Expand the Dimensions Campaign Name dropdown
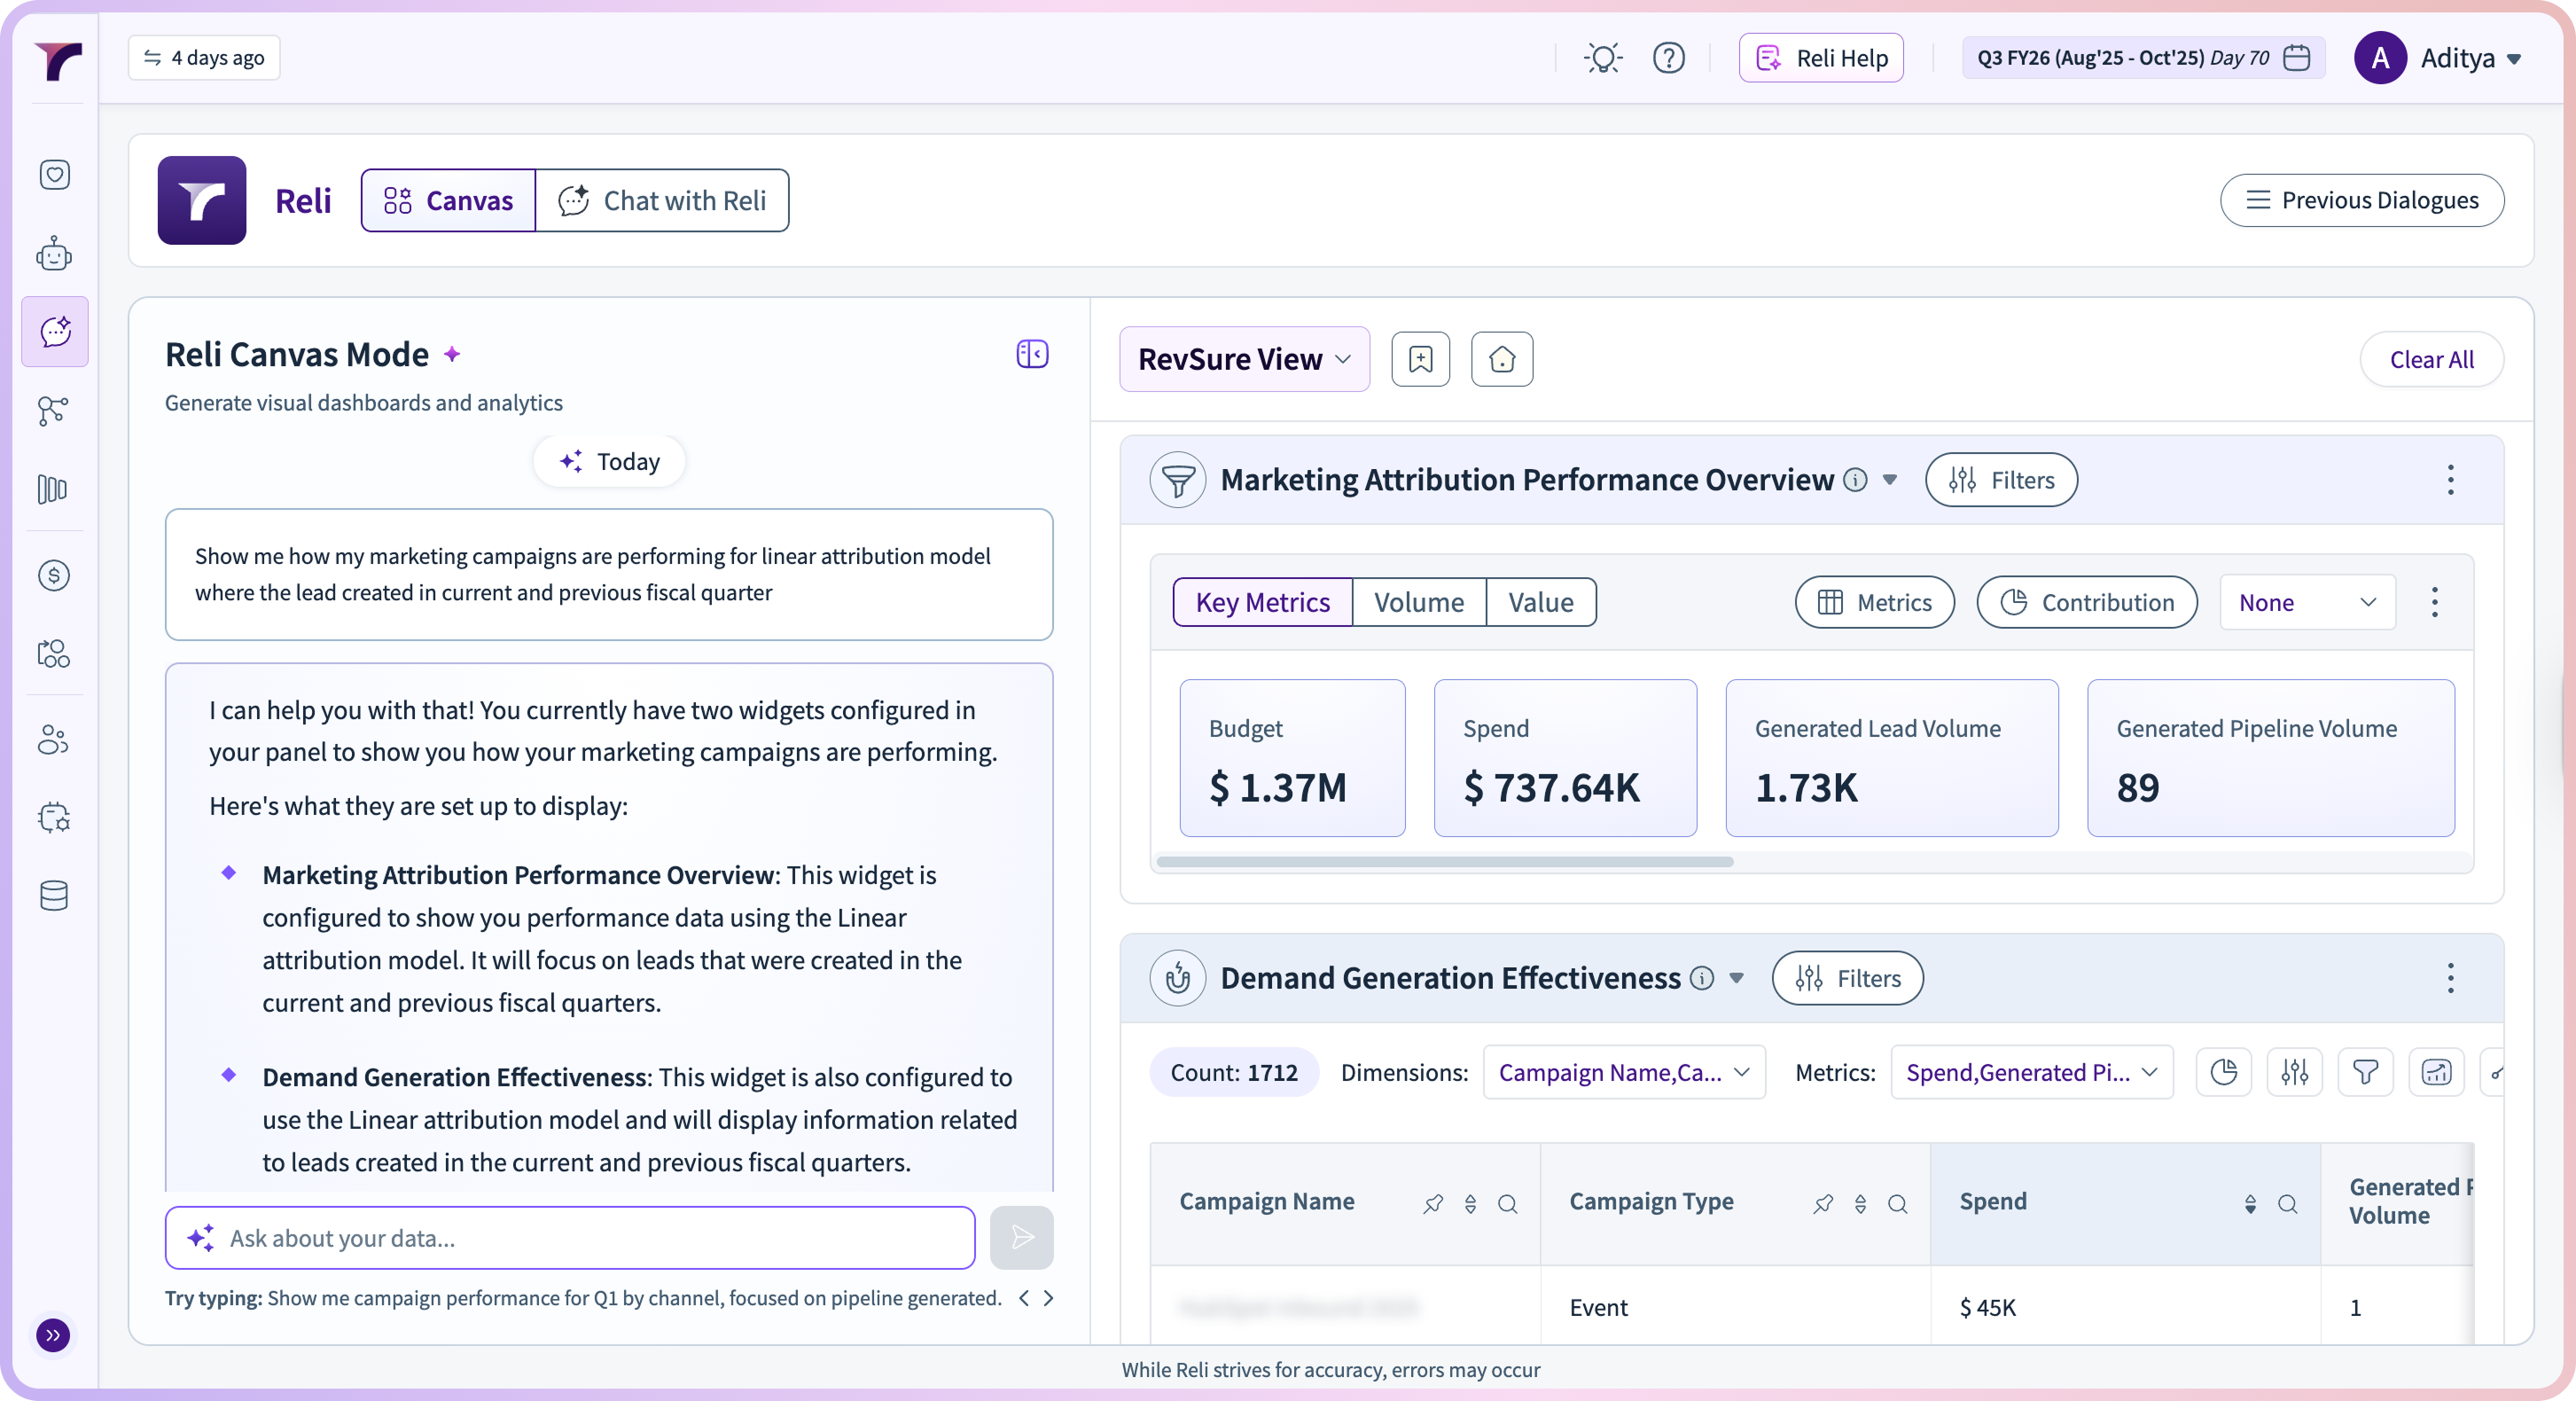Screen dimensions: 2576x1401 coord(1623,1072)
